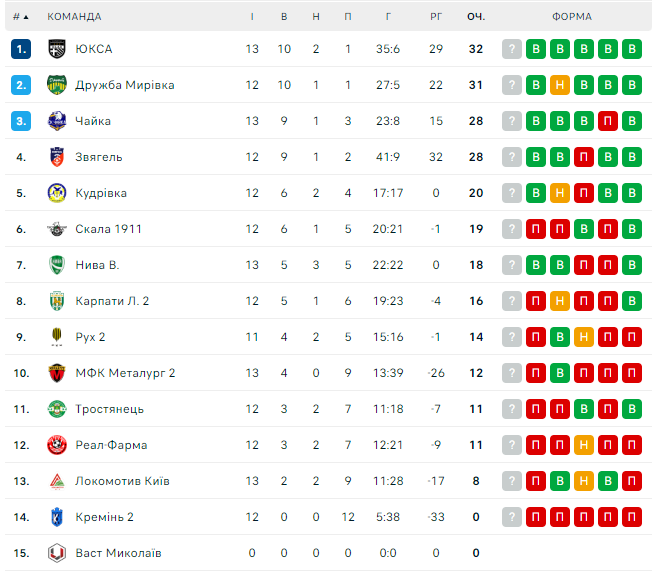Open the Карпати Л. 2 team link

click(x=112, y=301)
